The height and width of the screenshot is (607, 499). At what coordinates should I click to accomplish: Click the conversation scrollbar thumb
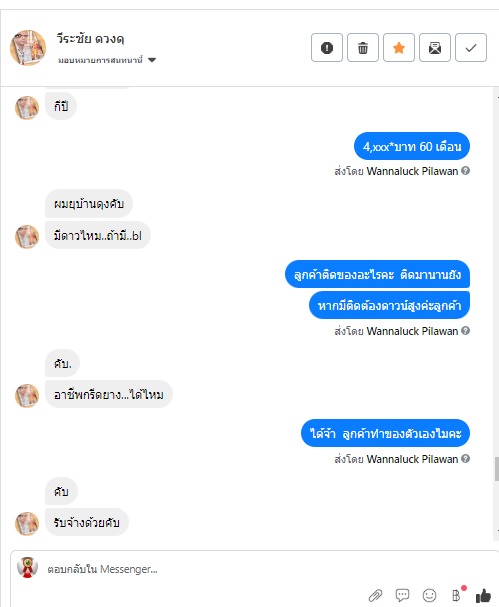496,469
